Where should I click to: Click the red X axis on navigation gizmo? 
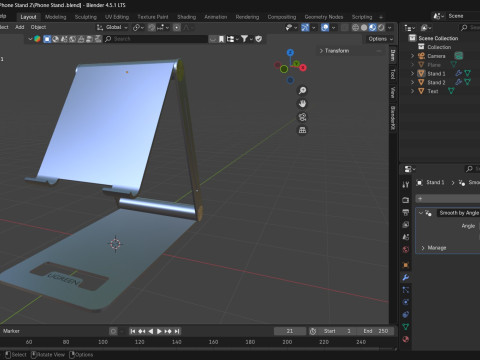point(303,68)
